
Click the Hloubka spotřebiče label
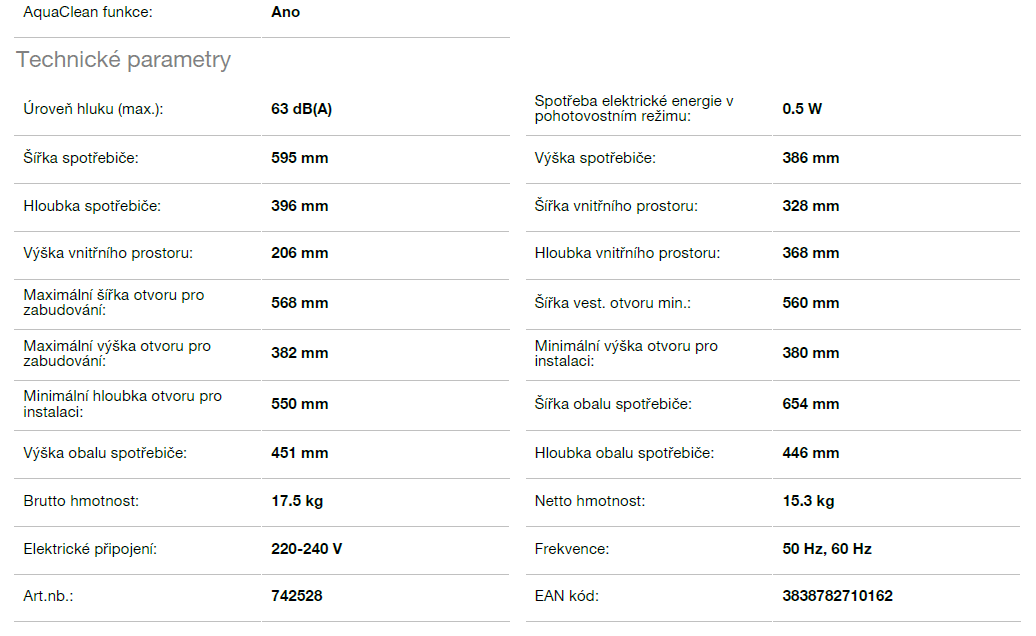pos(92,206)
